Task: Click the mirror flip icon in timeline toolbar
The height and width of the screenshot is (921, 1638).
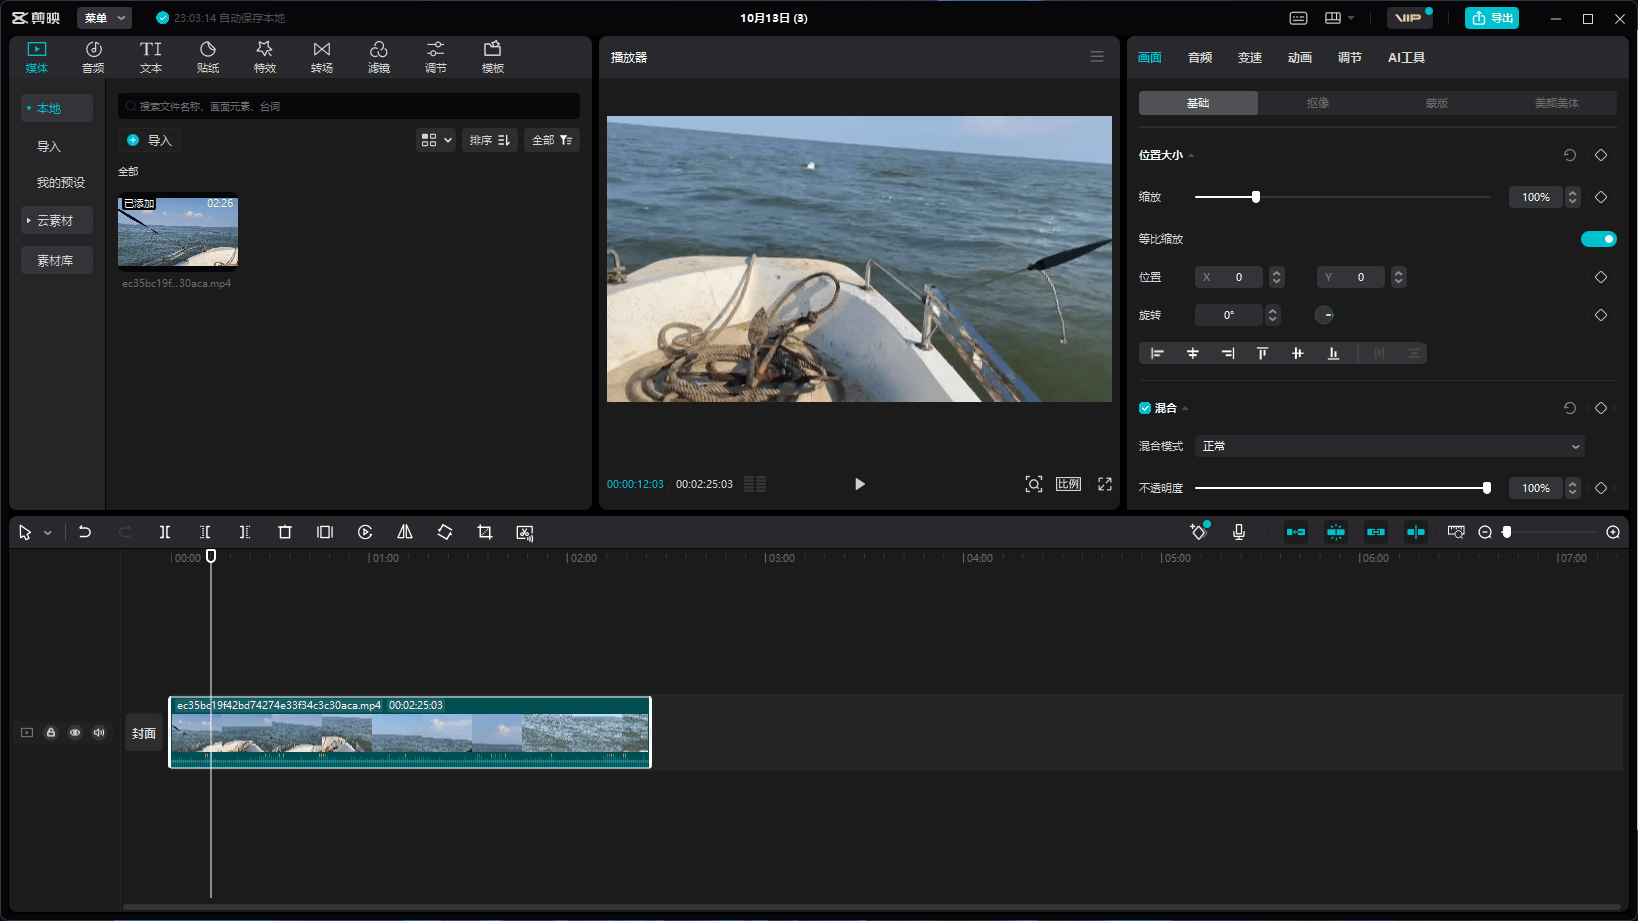Action: (405, 532)
